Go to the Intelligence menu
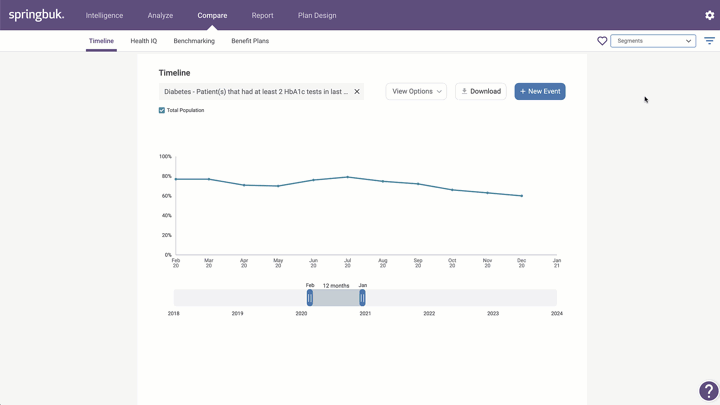 pos(104,15)
